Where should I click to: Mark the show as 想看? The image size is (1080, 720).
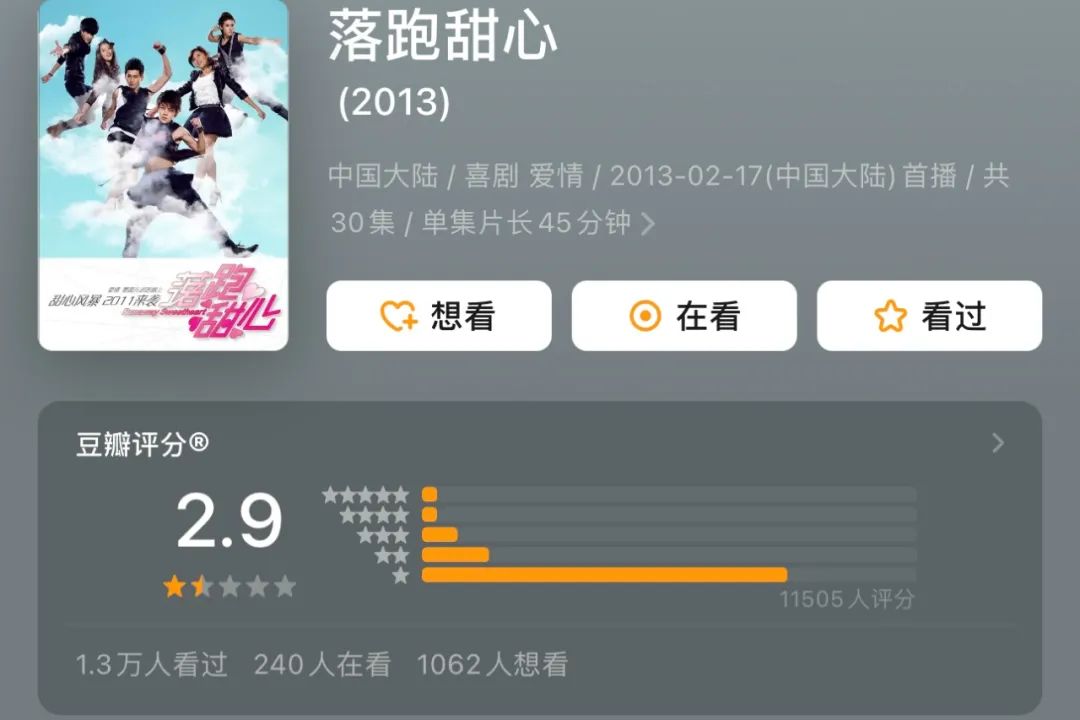tap(439, 316)
